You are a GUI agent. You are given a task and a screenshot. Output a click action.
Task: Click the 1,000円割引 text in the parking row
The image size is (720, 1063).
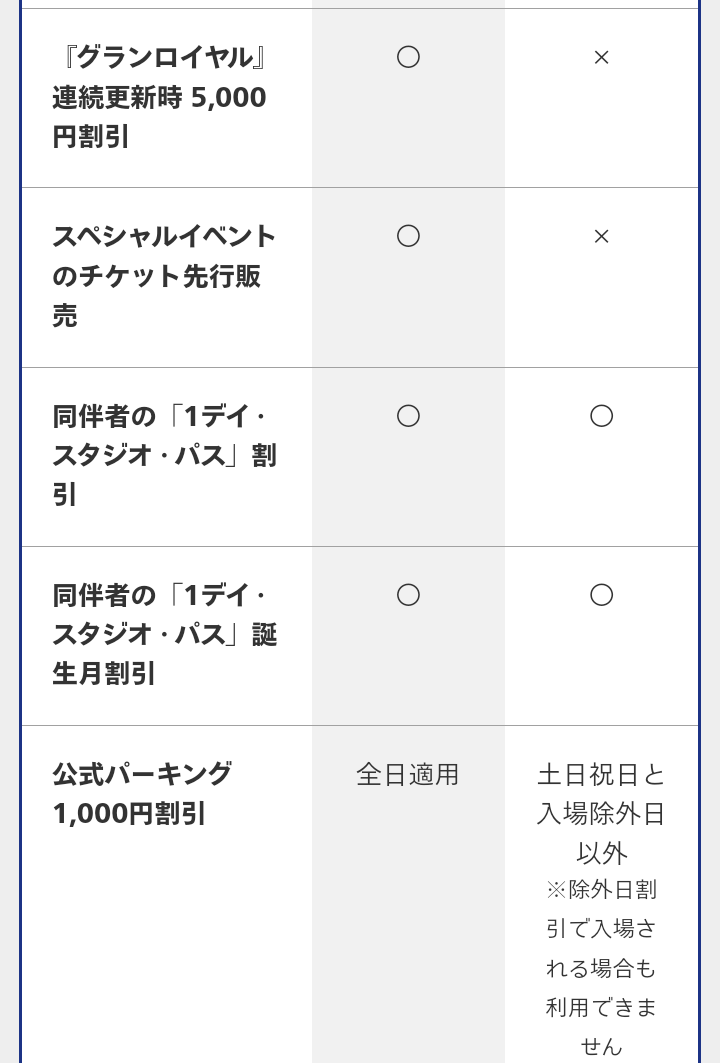coord(129,814)
